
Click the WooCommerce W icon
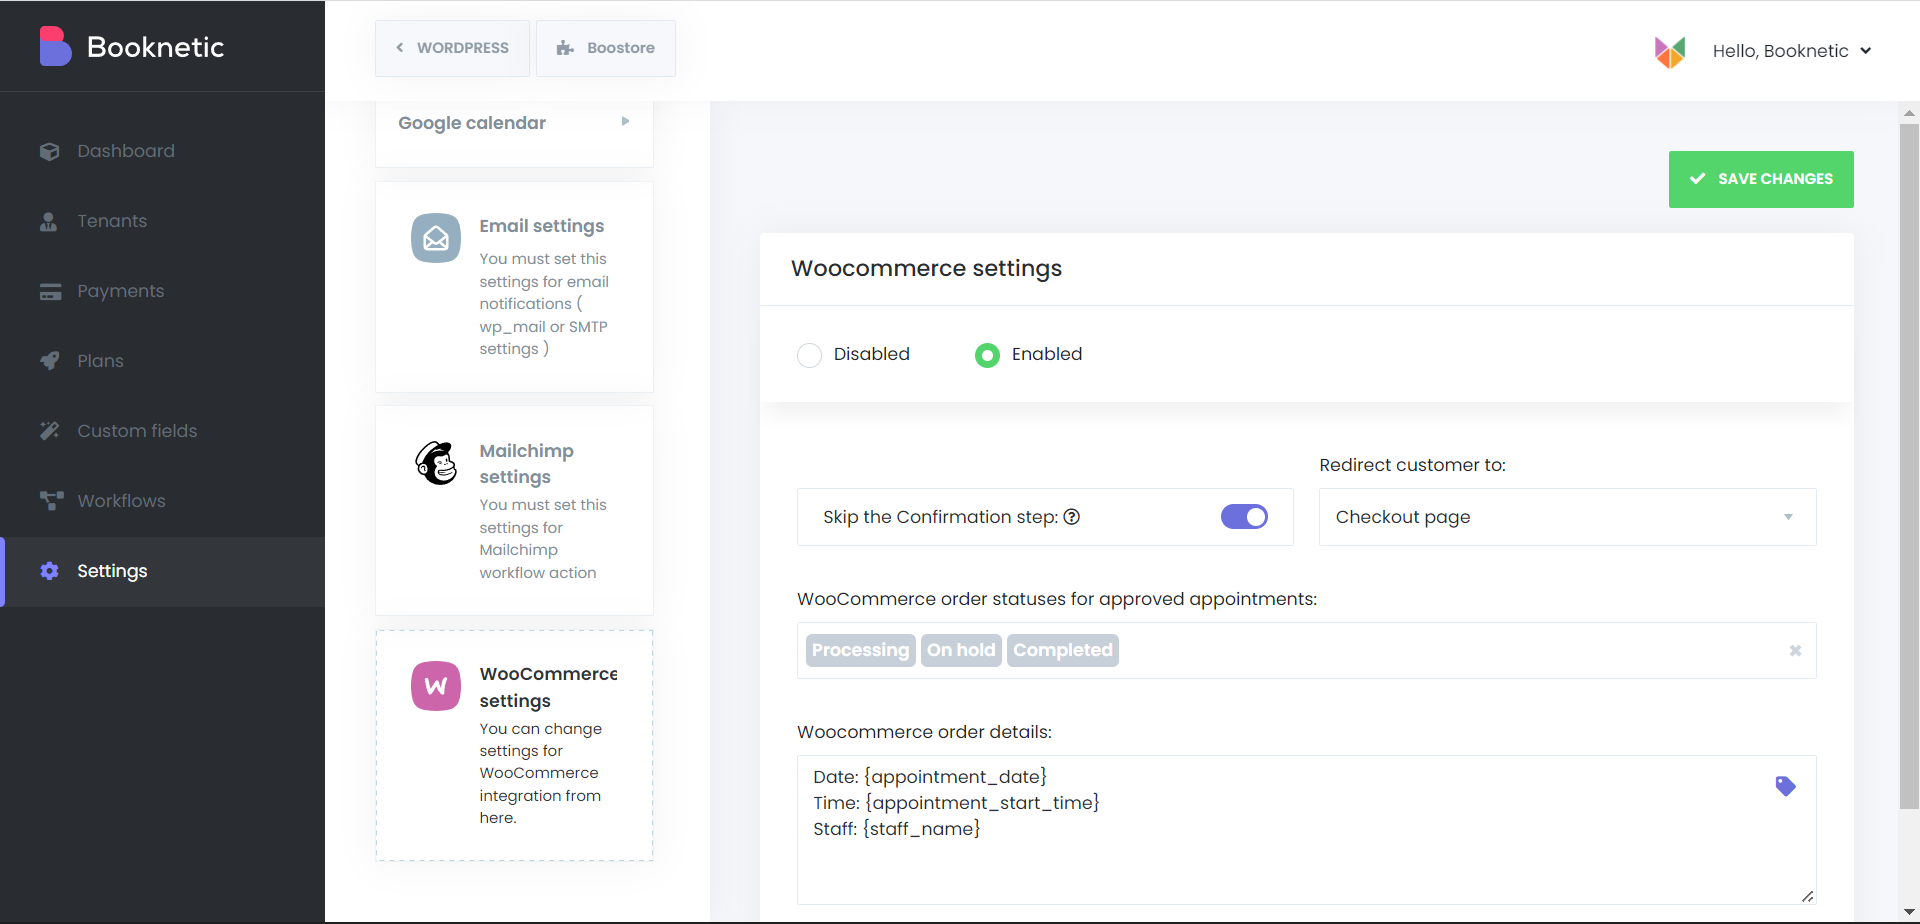tap(436, 686)
